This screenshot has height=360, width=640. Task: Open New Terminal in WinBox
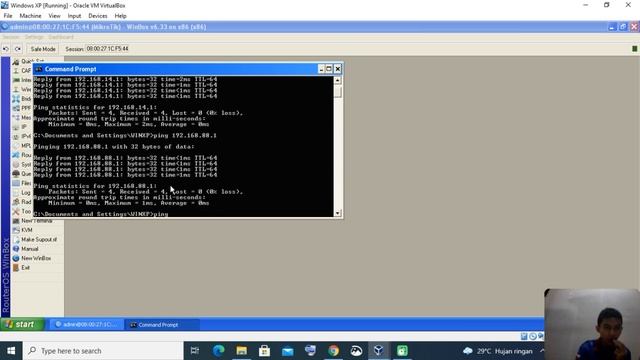click(33, 221)
